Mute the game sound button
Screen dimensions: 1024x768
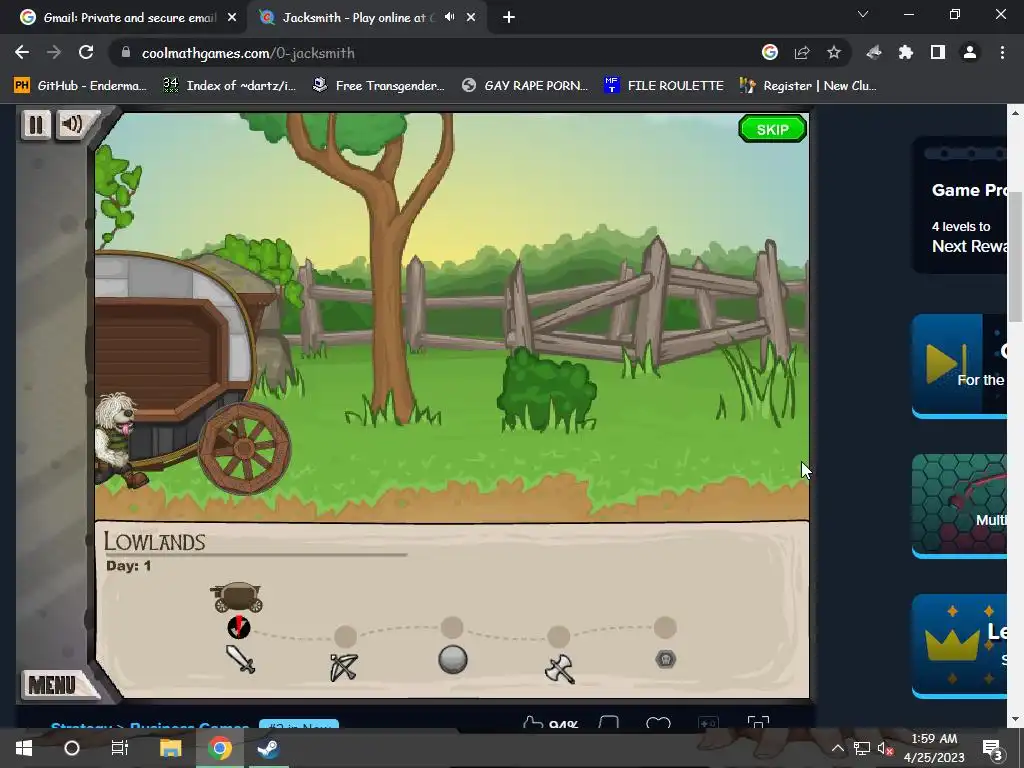73,124
